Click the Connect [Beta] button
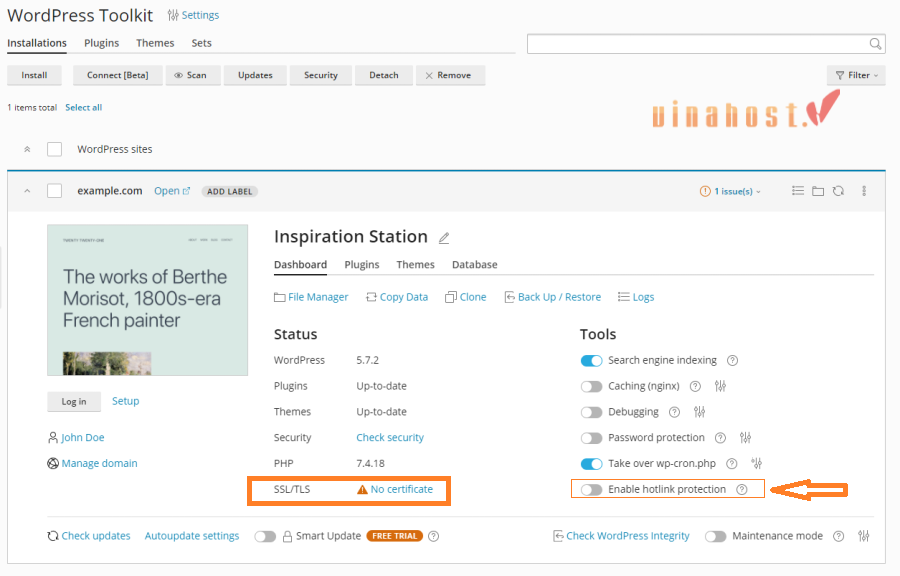The width and height of the screenshot is (900, 576). tap(118, 75)
